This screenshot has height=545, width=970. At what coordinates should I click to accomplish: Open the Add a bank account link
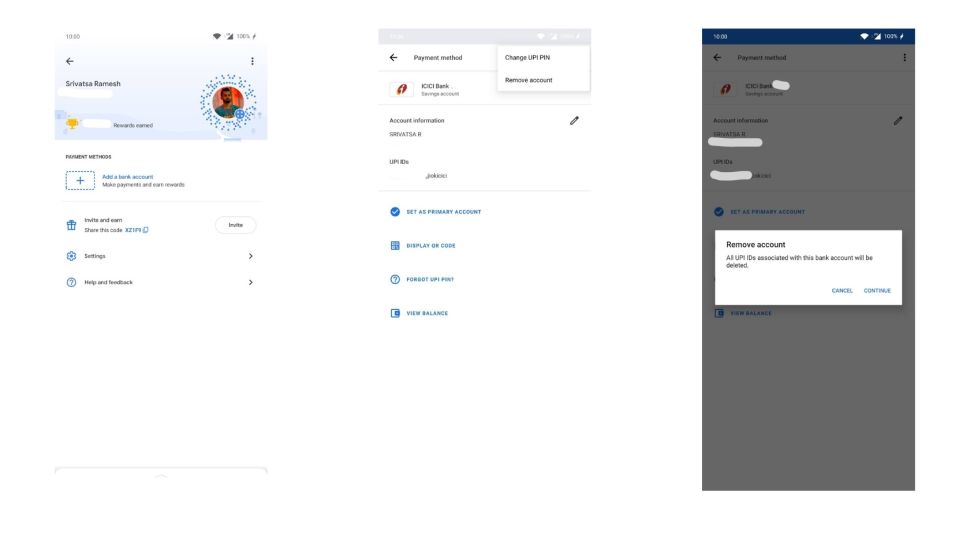pyautogui.click(x=127, y=177)
